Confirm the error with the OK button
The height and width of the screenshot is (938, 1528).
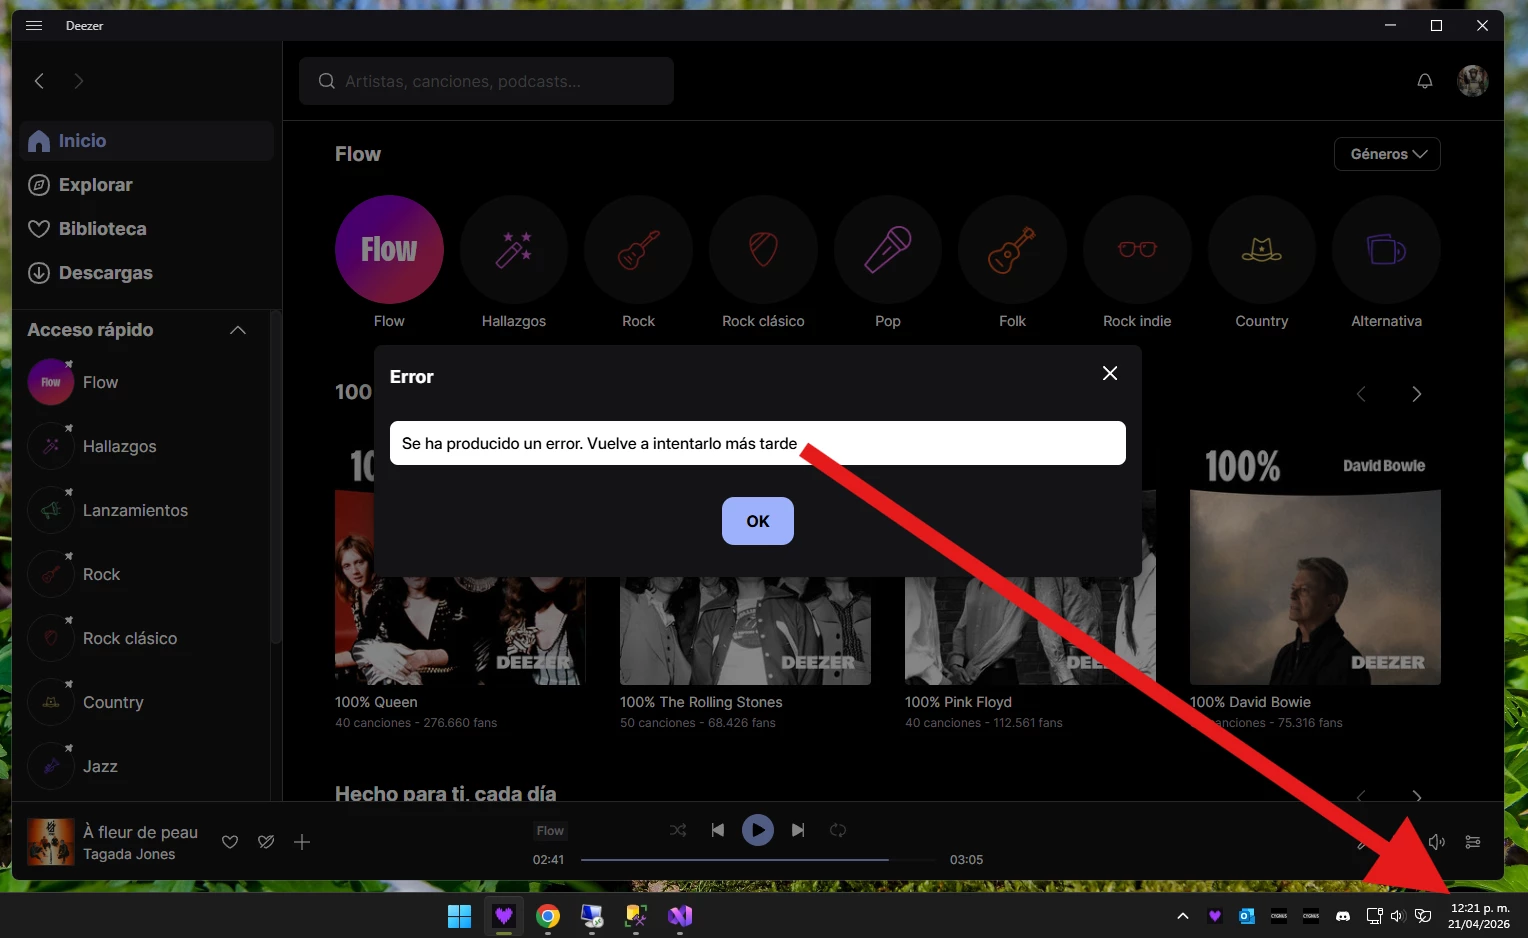pos(758,521)
